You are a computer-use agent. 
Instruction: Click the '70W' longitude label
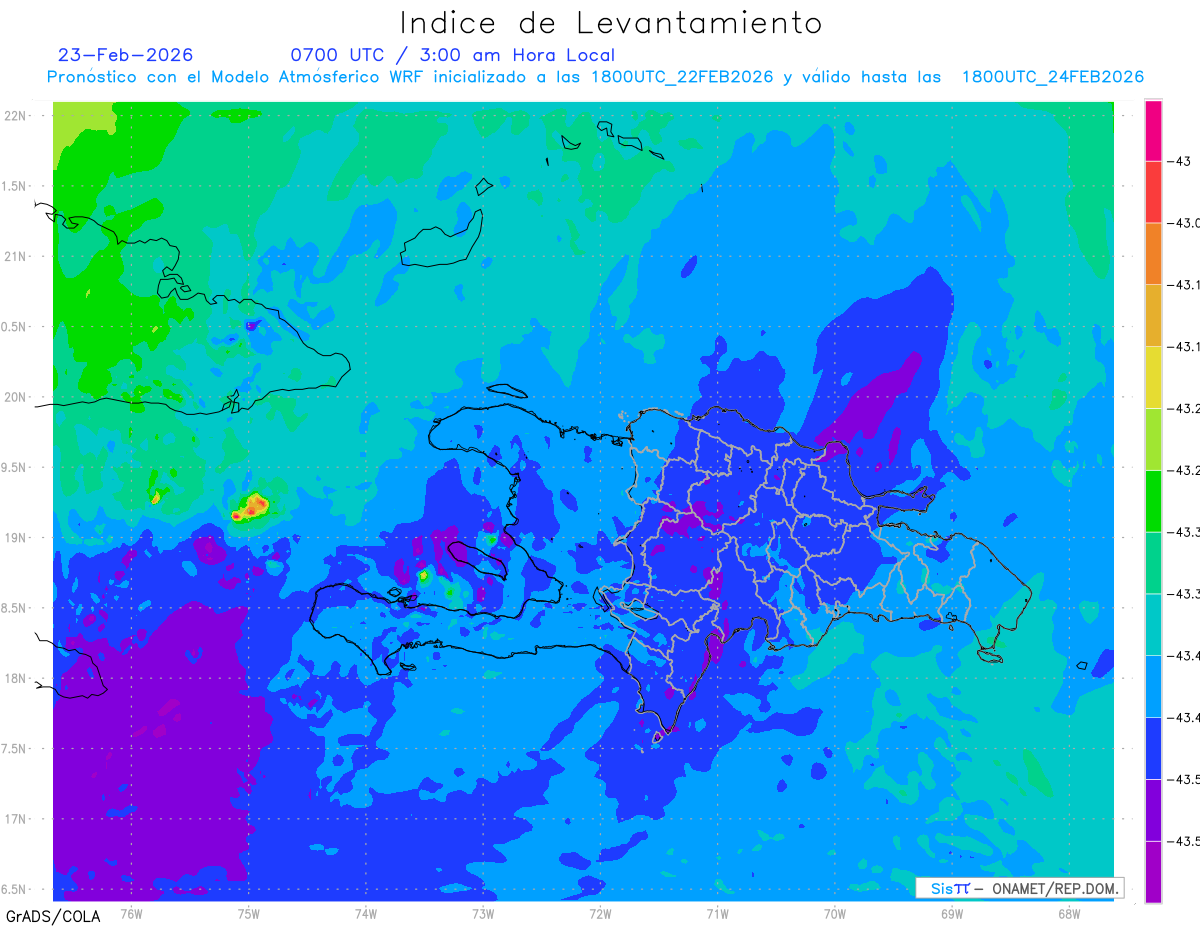[x=834, y=913]
